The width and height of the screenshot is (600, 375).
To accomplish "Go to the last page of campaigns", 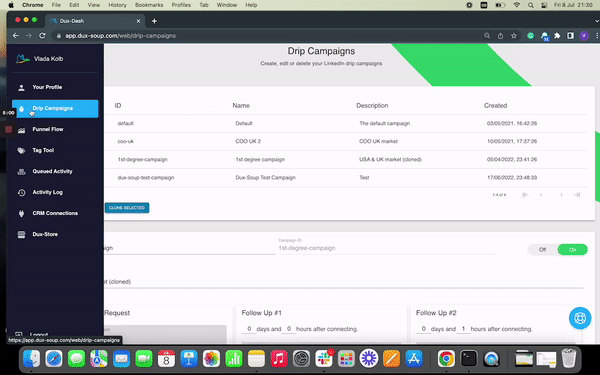I will pyautogui.click(x=577, y=195).
